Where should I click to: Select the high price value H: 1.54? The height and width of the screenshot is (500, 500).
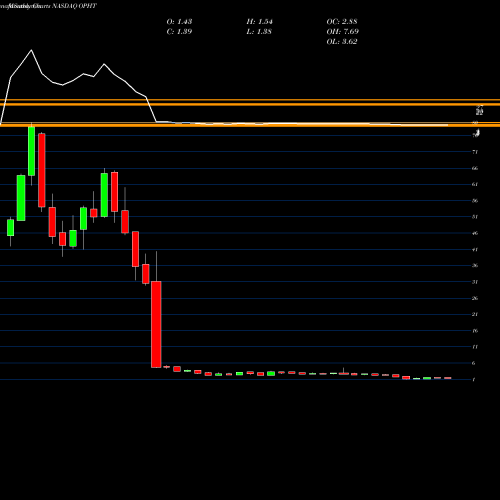pyautogui.click(x=260, y=22)
